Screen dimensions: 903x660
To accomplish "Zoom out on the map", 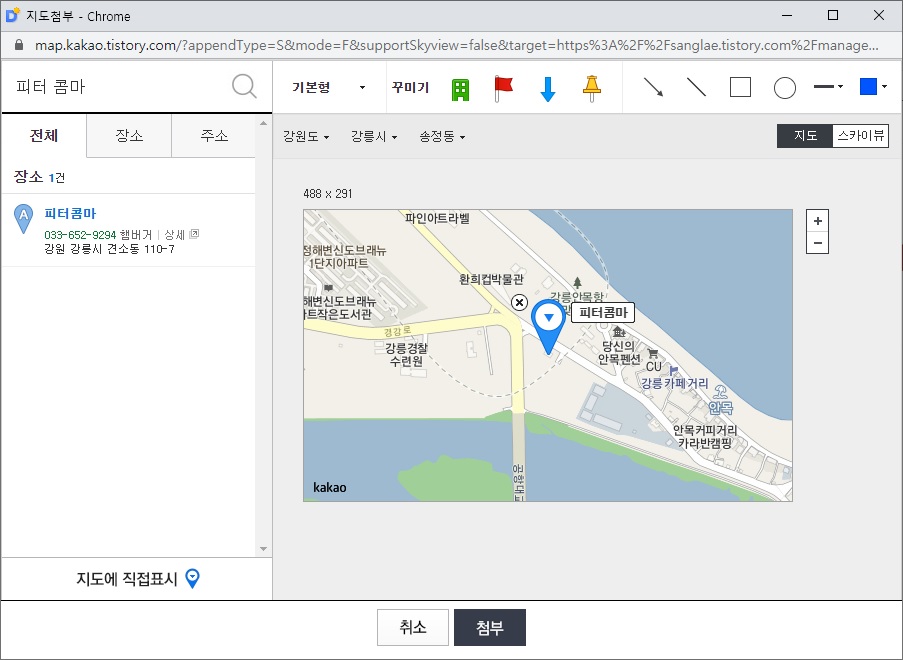I will point(817,243).
